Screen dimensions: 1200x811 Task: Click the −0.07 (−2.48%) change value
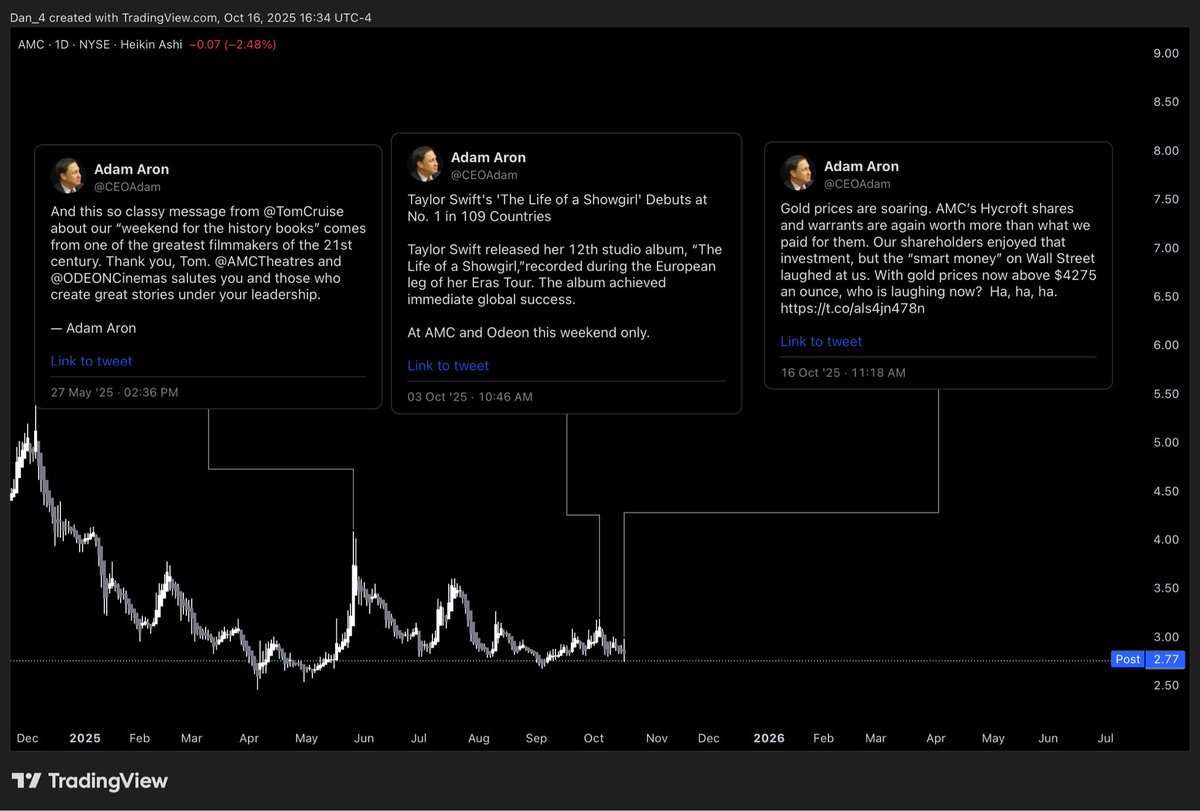pyautogui.click(x=233, y=44)
